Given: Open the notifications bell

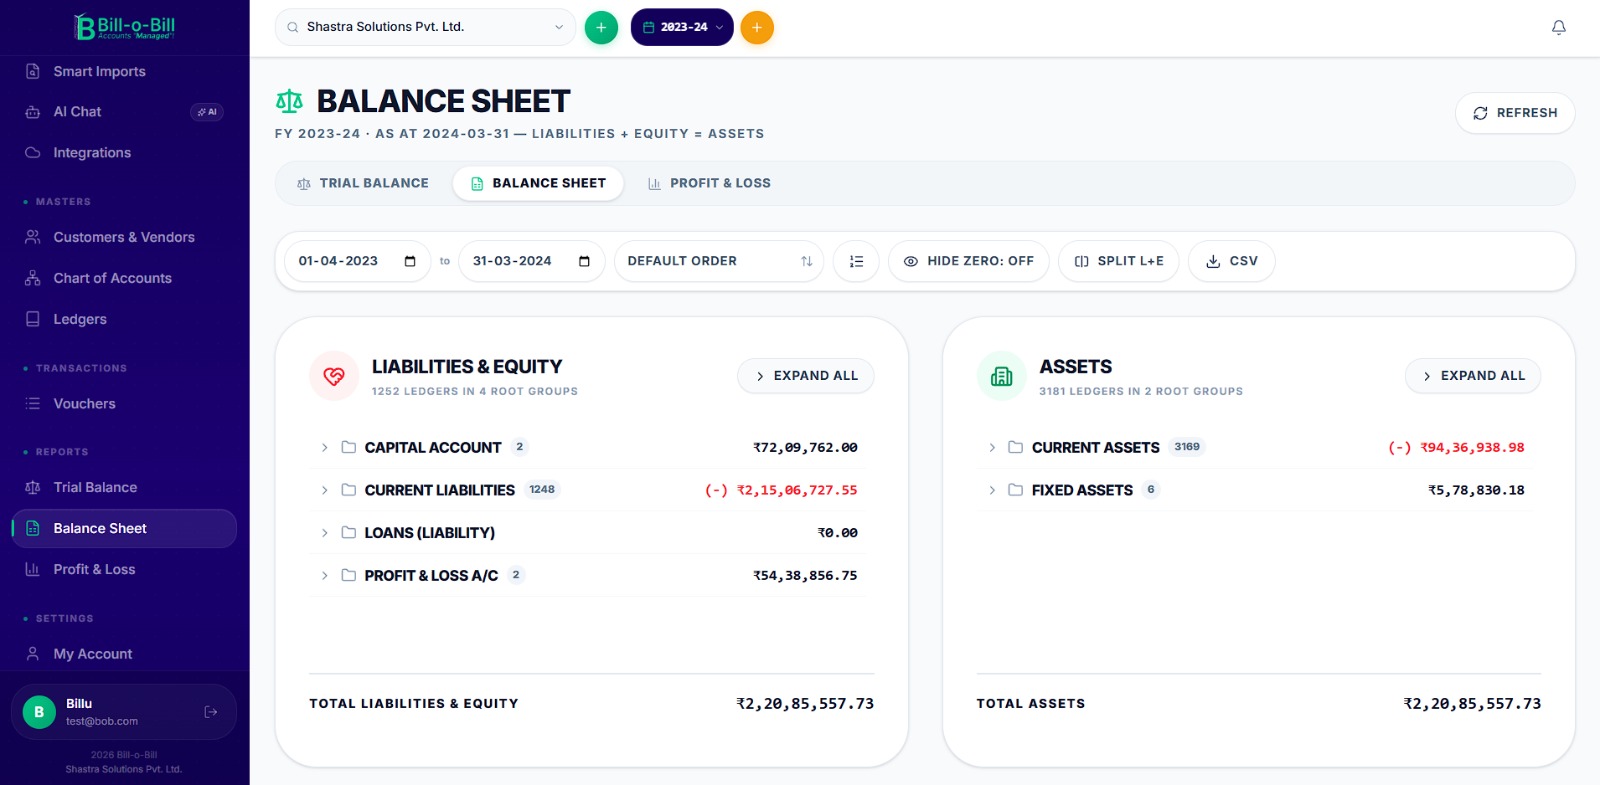Looking at the screenshot, I should (1558, 27).
